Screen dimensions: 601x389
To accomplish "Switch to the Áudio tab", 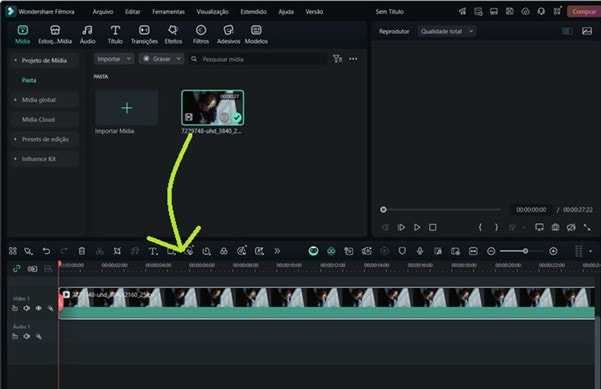I will 87,34.
